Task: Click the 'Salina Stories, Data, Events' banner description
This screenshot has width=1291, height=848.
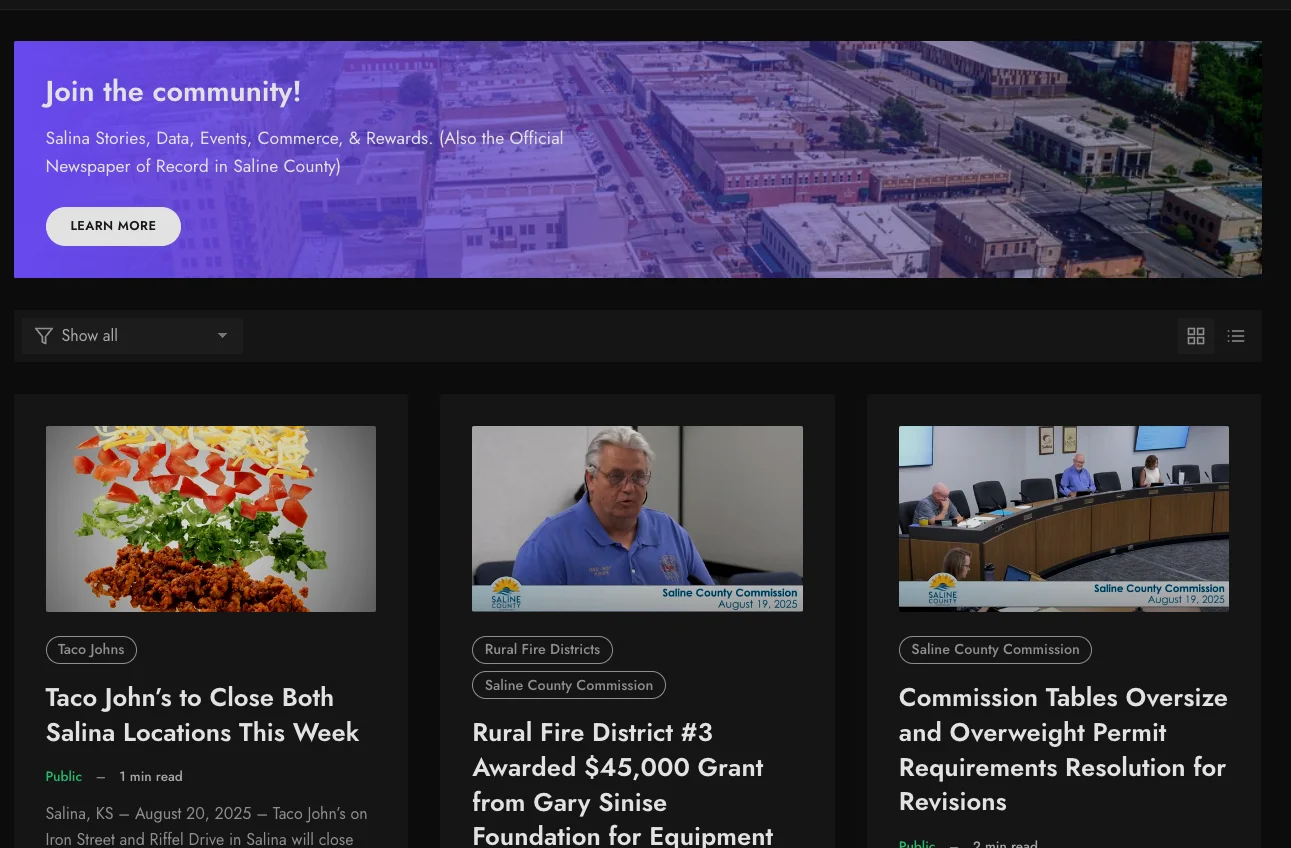Action: point(305,152)
